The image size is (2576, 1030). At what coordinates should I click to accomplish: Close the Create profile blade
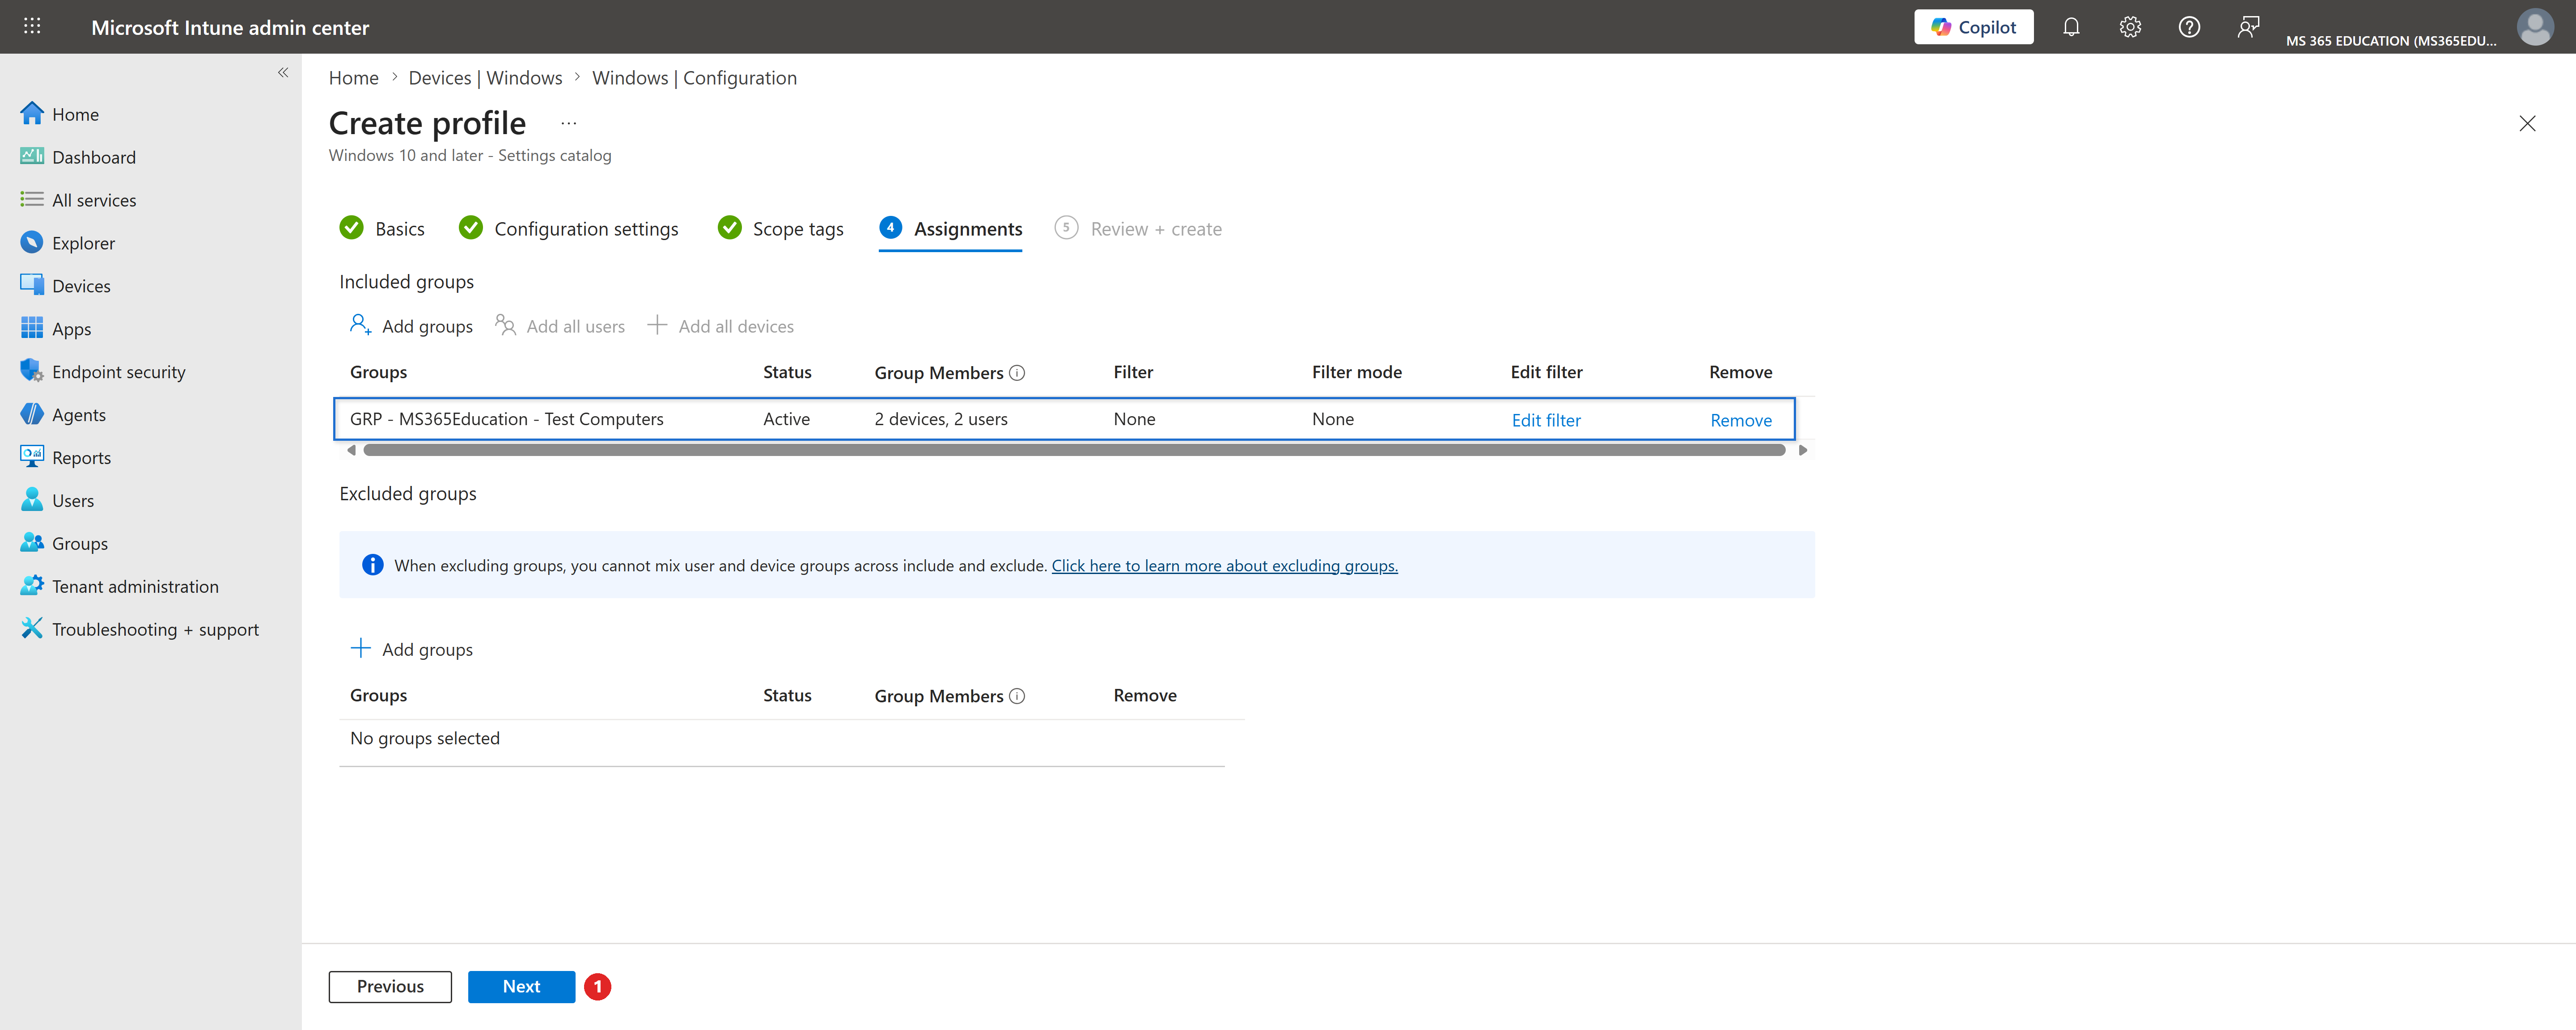[2527, 123]
